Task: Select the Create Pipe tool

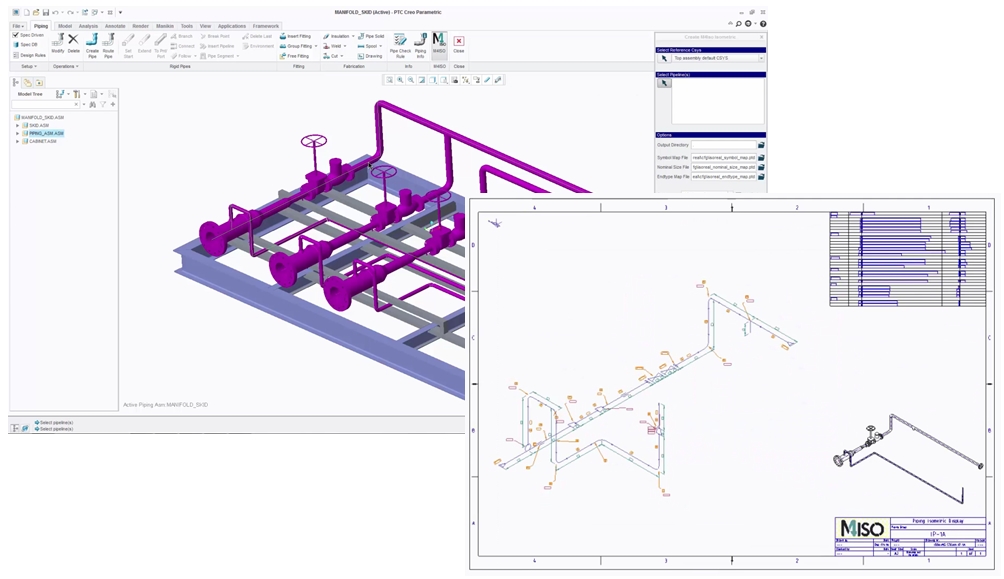Action: 92,45
